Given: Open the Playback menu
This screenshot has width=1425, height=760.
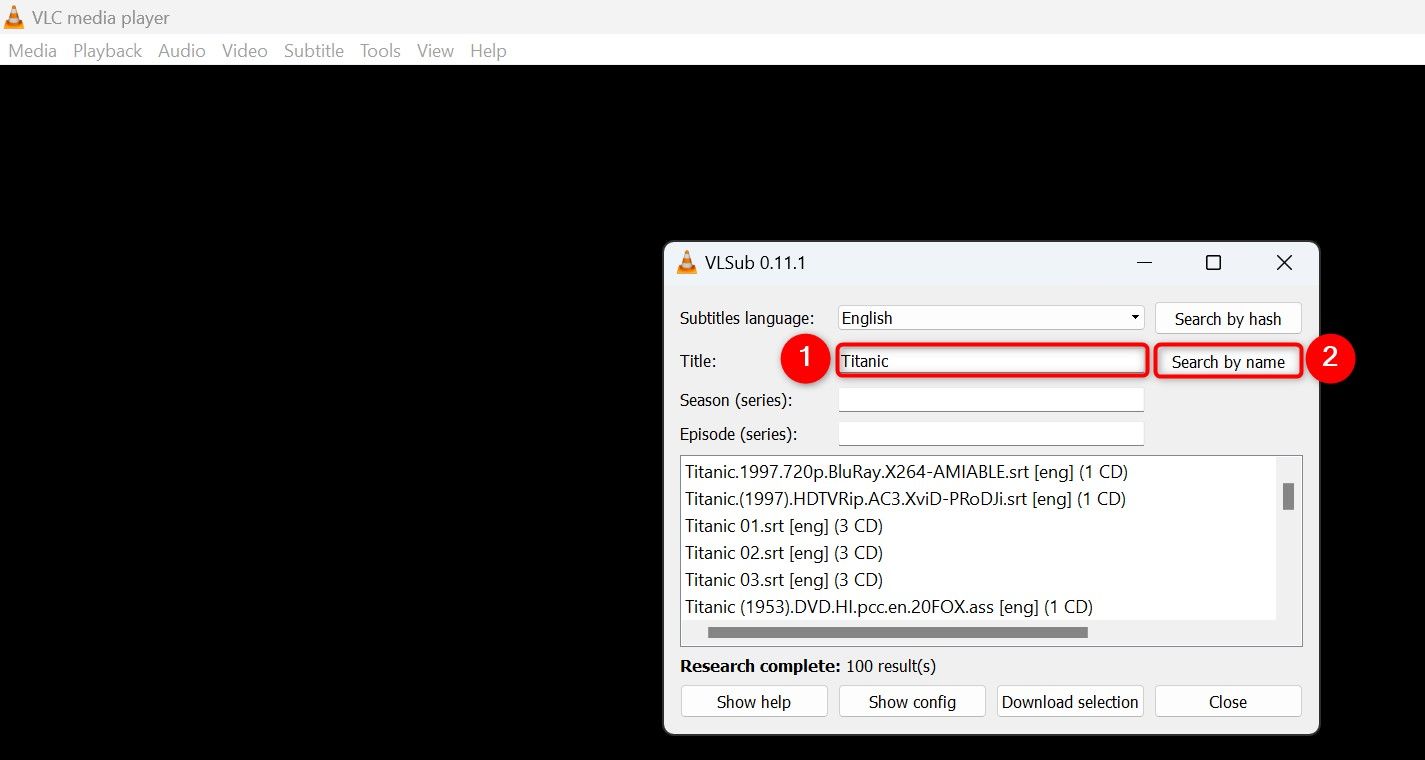Looking at the screenshot, I should click(x=107, y=51).
